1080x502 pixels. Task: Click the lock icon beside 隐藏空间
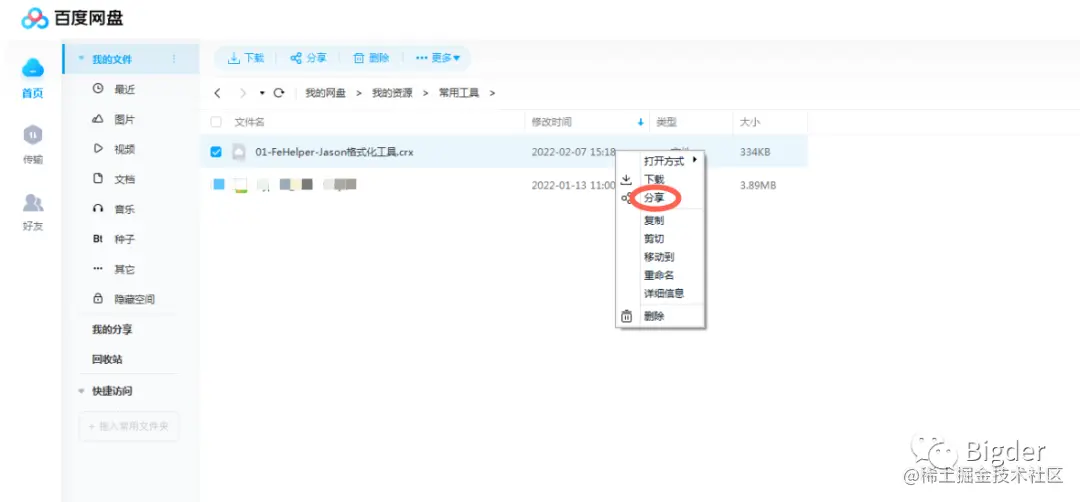tap(98, 299)
